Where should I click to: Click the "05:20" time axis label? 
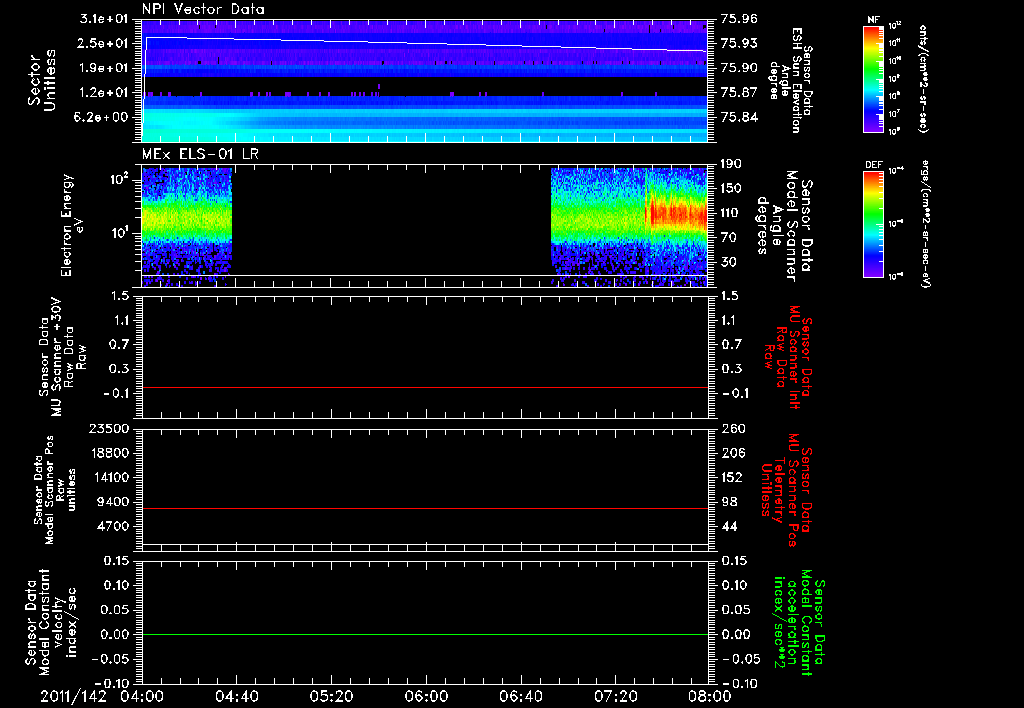[x=331, y=696]
